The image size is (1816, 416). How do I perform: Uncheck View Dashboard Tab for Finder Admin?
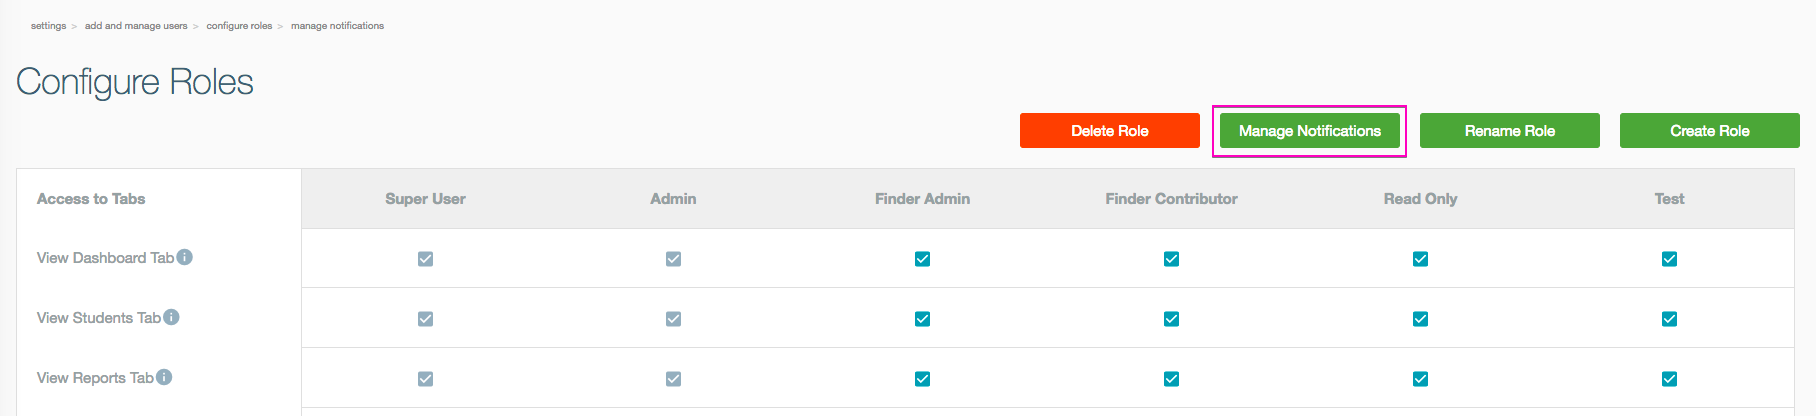point(922,259)
